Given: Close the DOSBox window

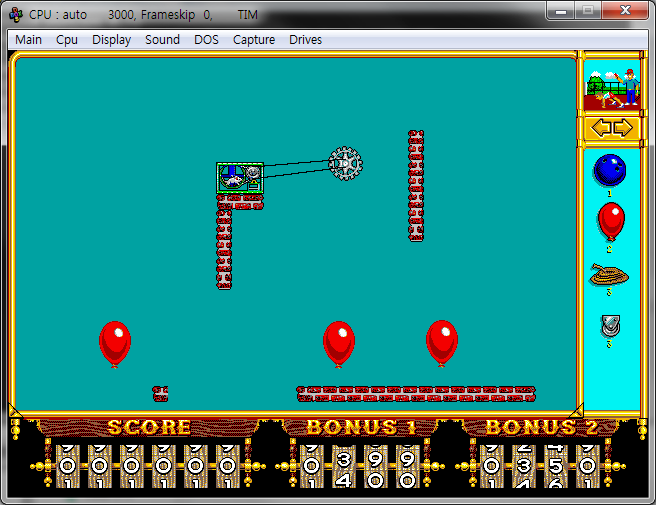Looking at the screenshot, I should point(625,10).
